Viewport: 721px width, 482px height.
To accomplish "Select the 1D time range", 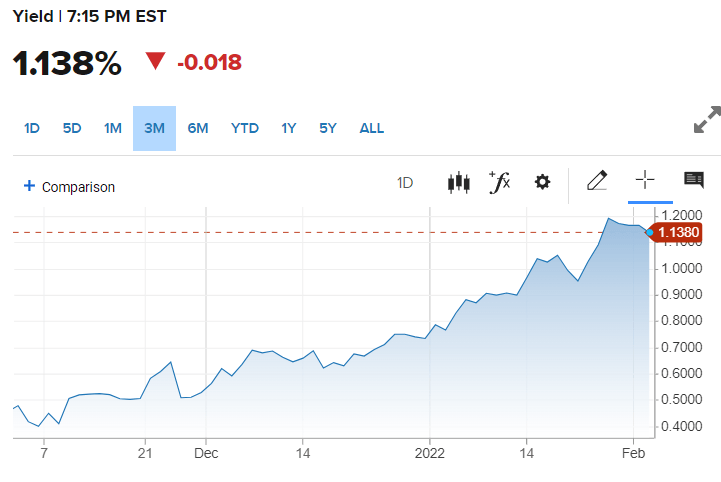I will click(32, 128).
